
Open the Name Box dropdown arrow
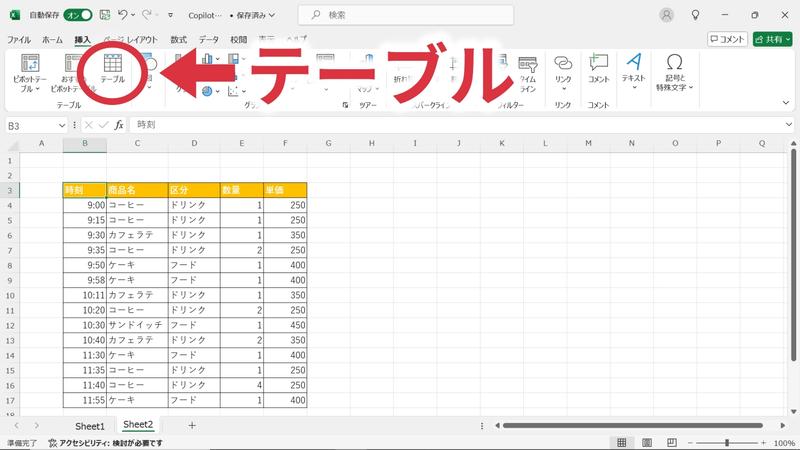tap(62, 125)
